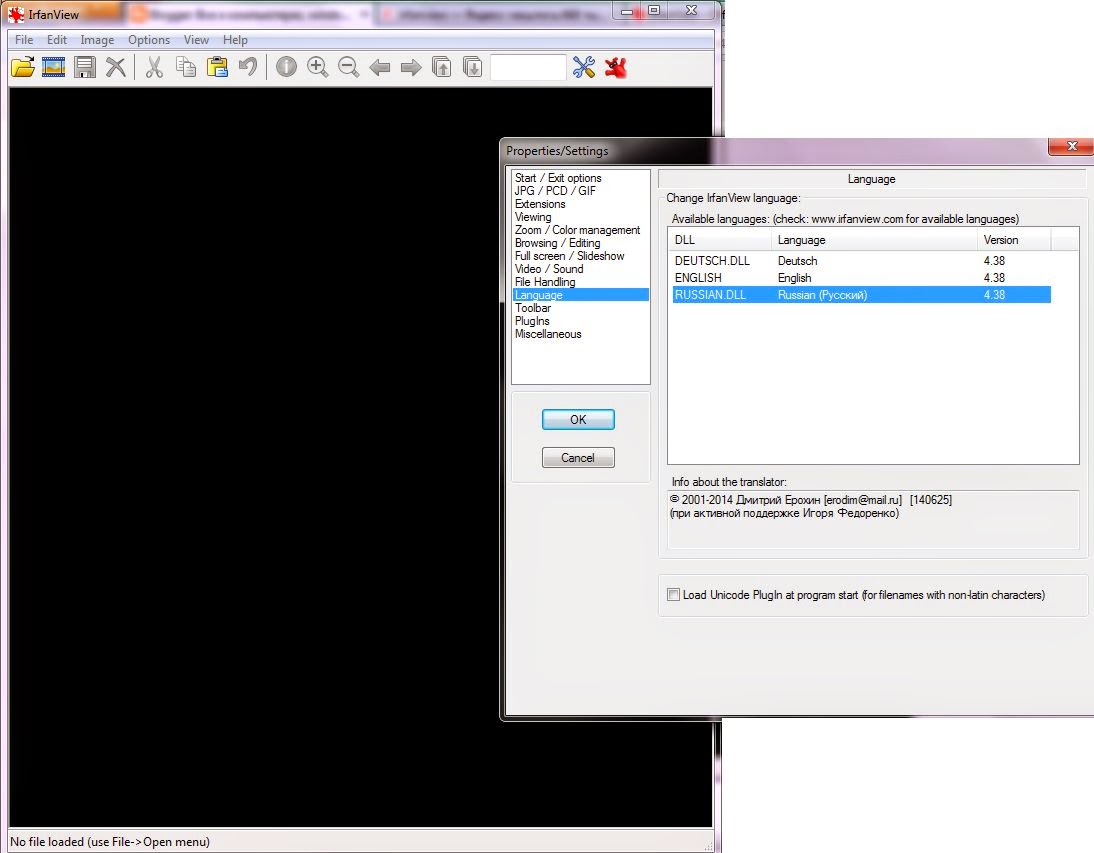Click the Zoom out magnifier icon
This screenshot has height=853, width=1094.
348,67
